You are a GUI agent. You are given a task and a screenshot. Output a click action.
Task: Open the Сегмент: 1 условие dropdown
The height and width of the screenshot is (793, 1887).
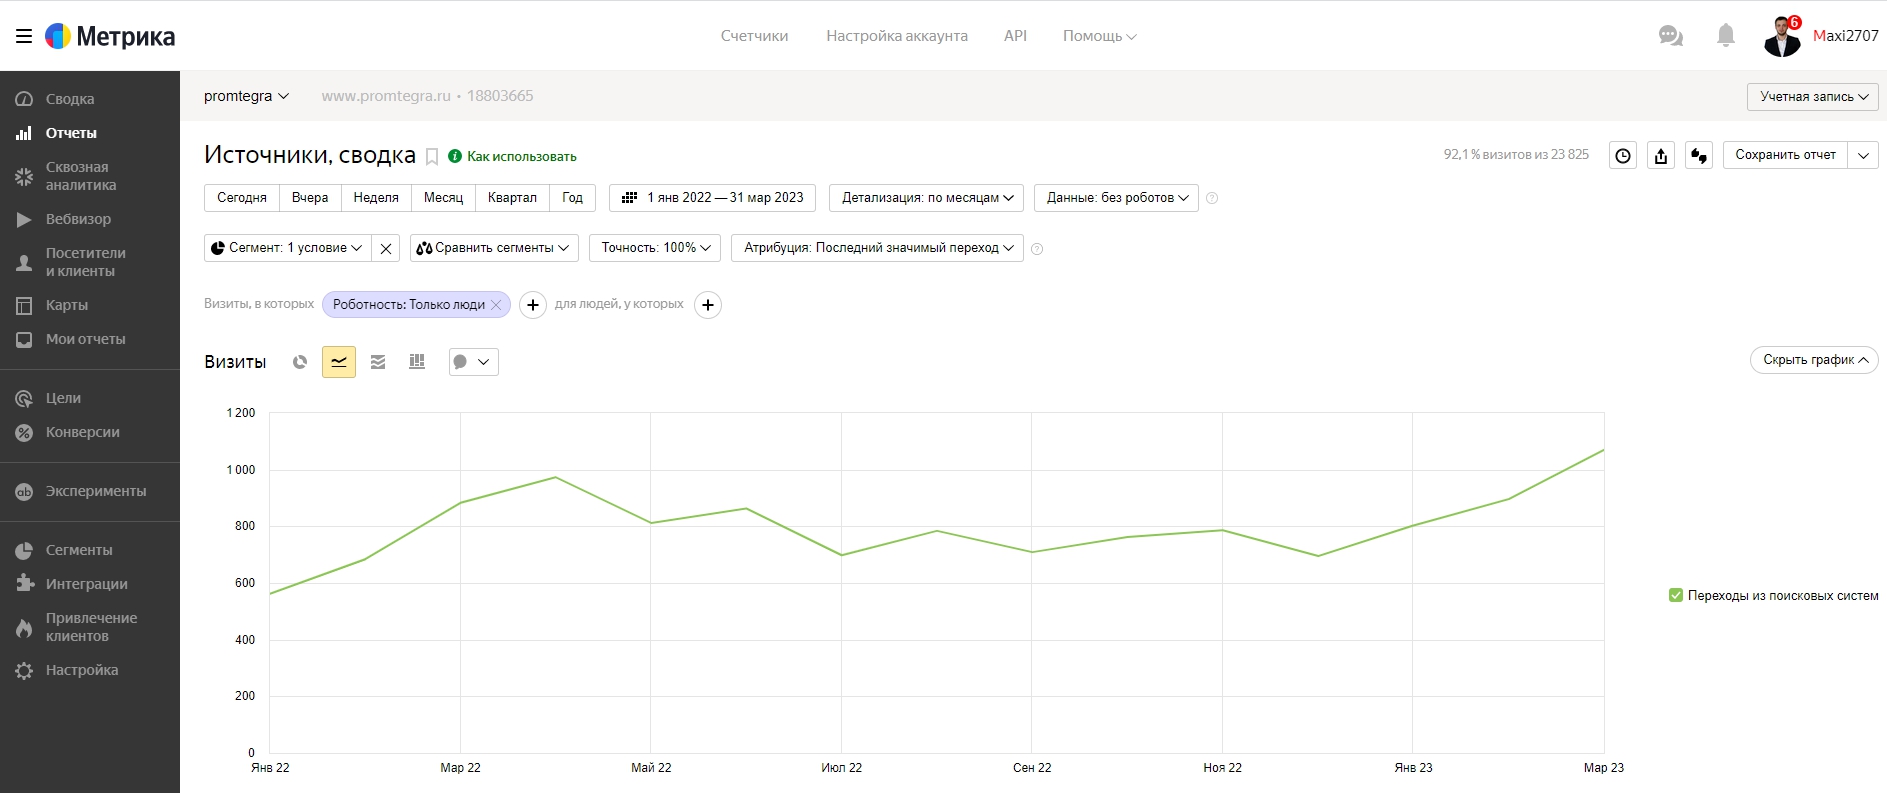coord(287,248)
